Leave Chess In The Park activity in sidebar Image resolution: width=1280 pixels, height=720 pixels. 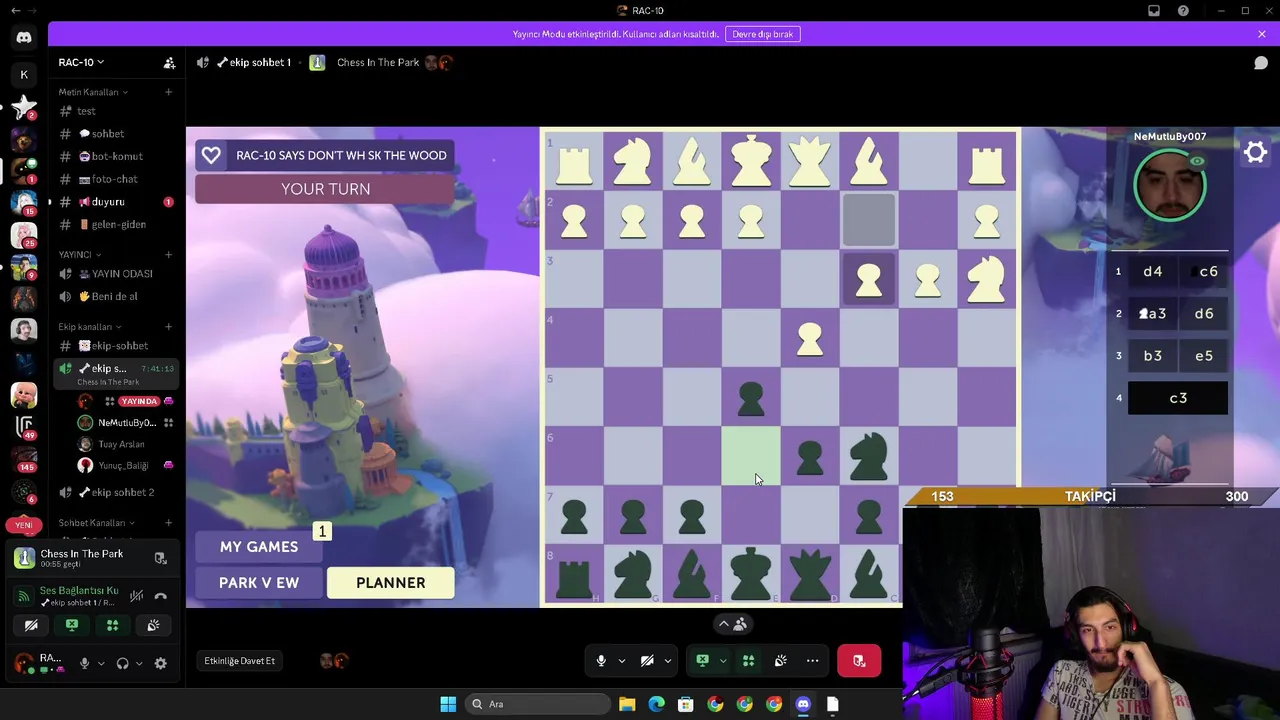(x=160, y=558)
